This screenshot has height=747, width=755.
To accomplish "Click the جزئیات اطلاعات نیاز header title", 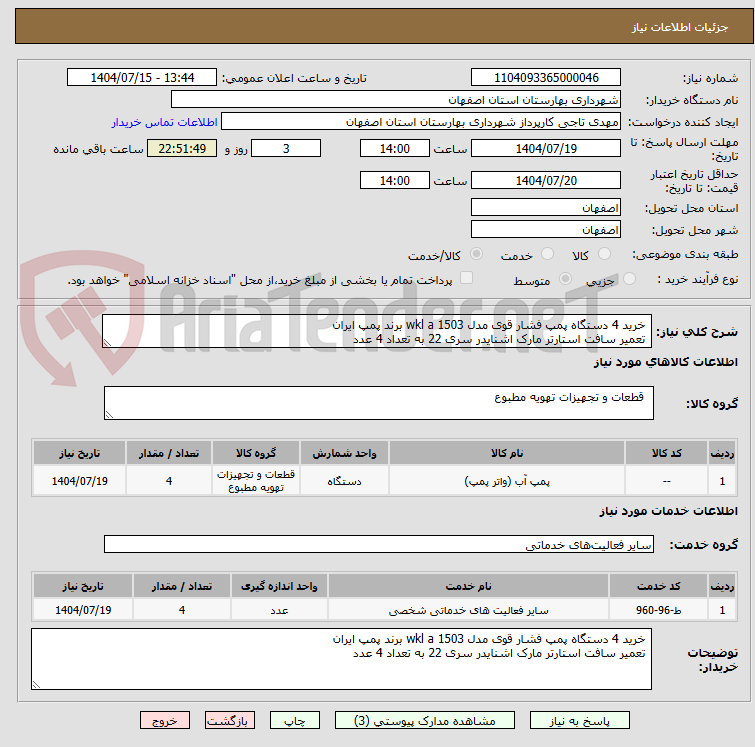I will tap(679, 27).
